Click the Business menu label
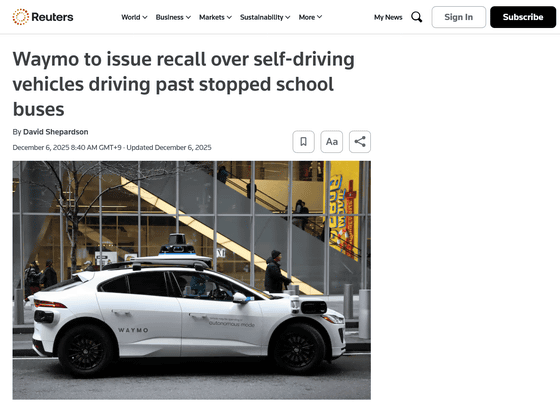The height and width of the screenshot is (403, 560). pyautogui.click(x=169, y=17)
